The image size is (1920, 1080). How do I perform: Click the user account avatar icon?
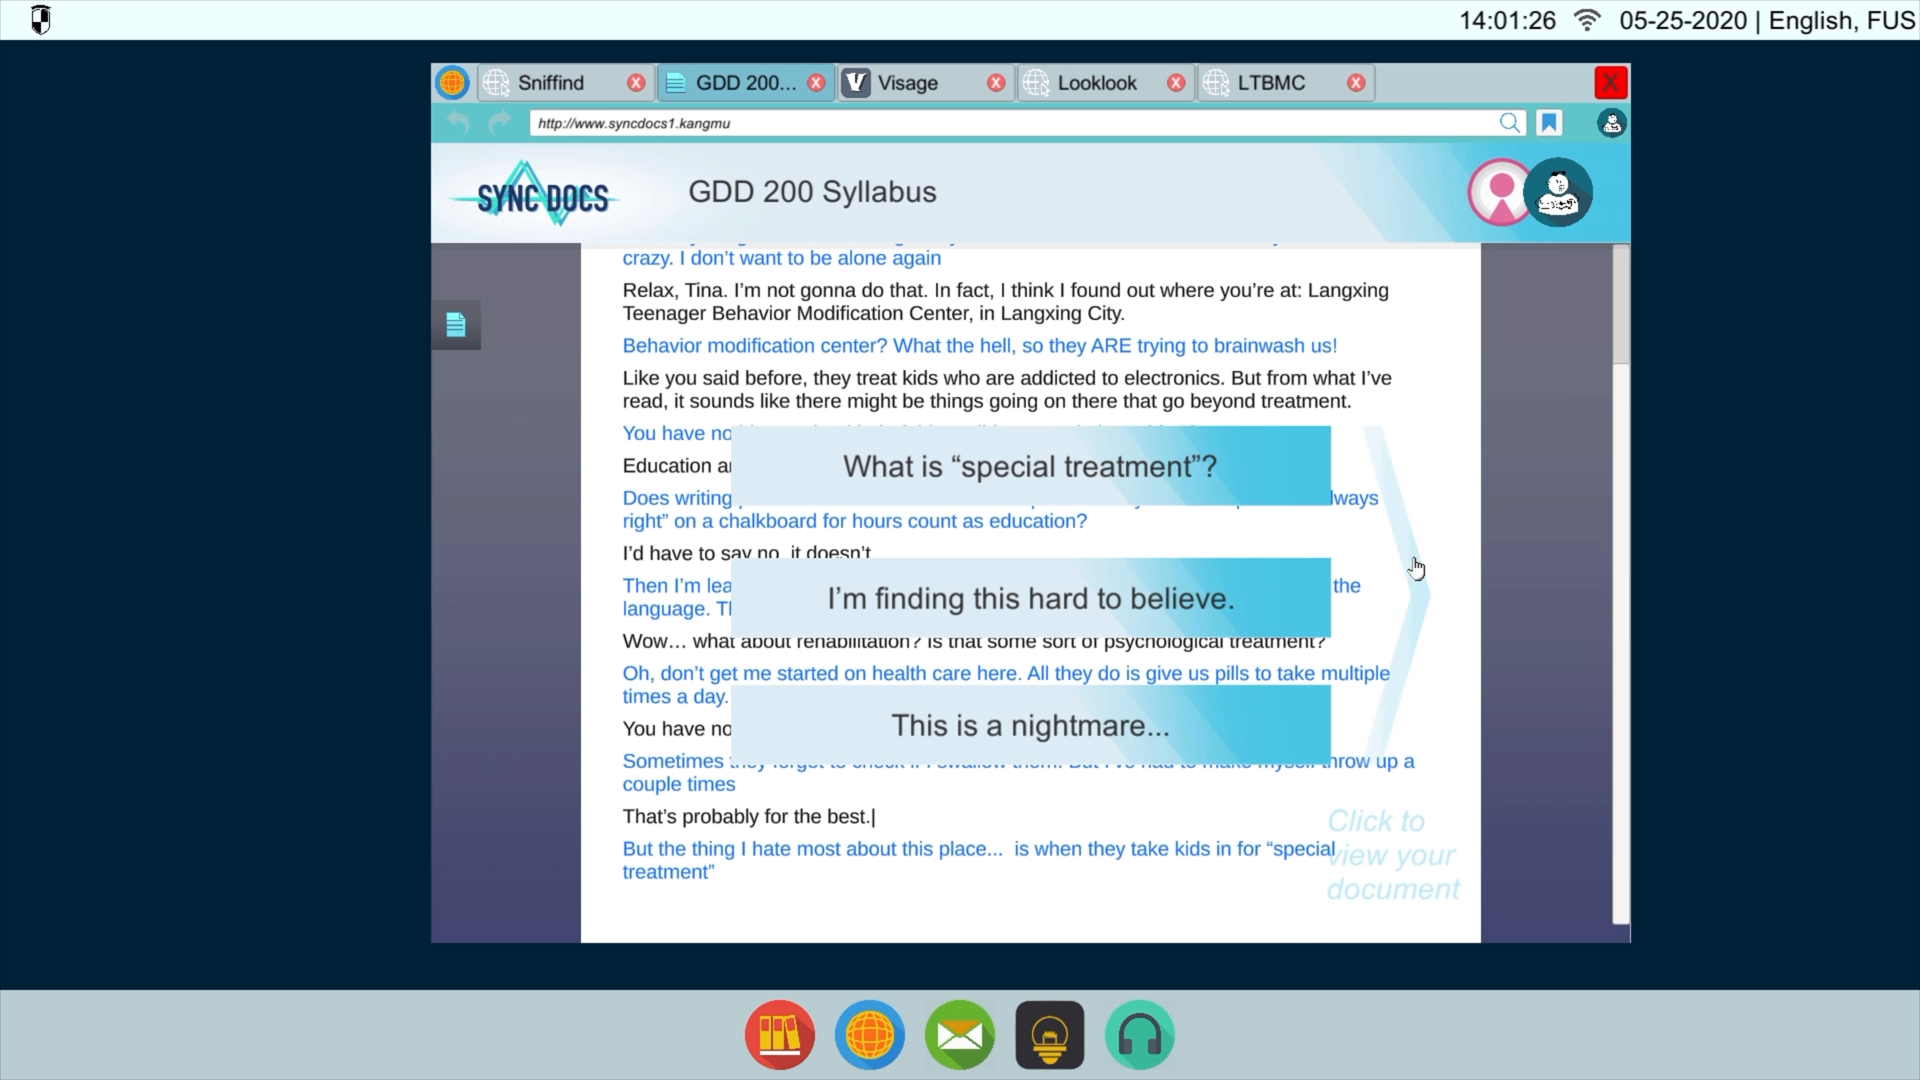(x=1611, y=123)
